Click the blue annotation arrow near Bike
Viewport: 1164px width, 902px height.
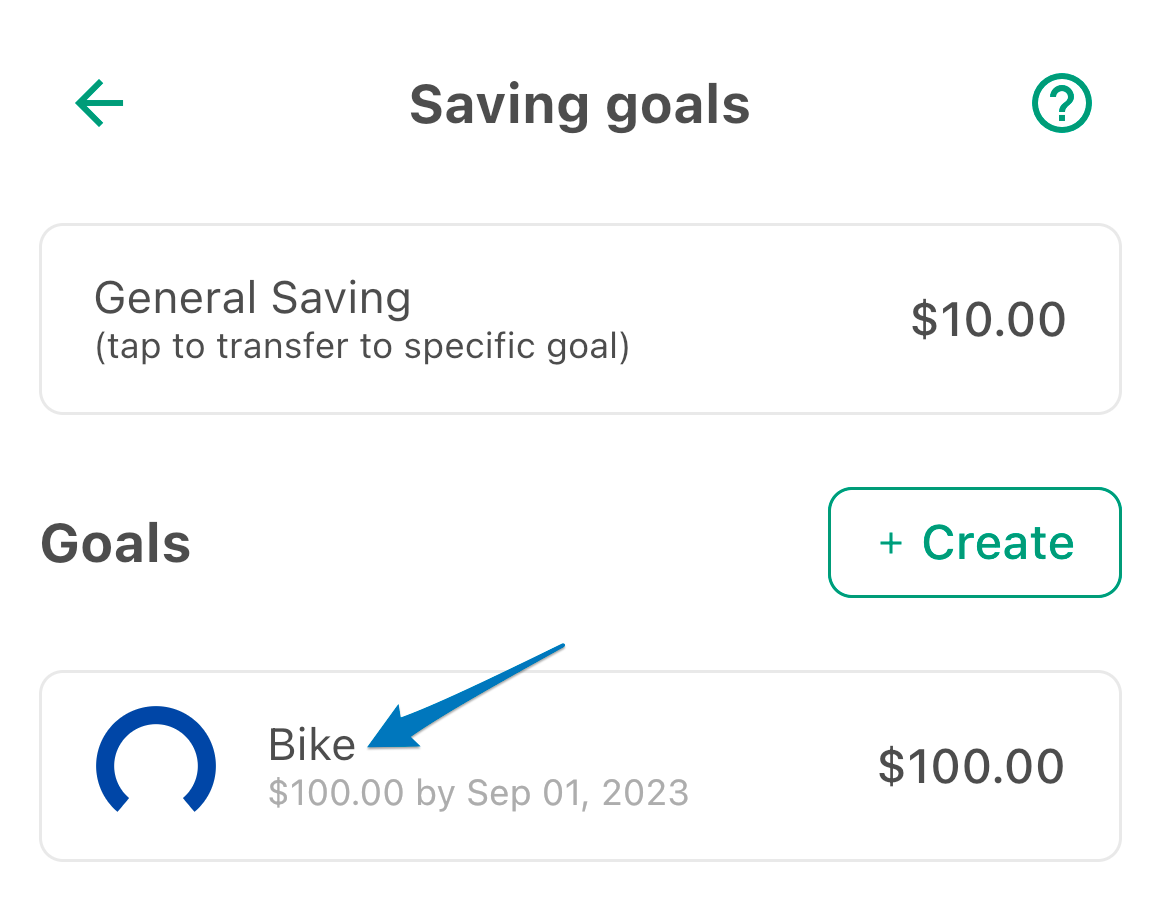point(466,696)
